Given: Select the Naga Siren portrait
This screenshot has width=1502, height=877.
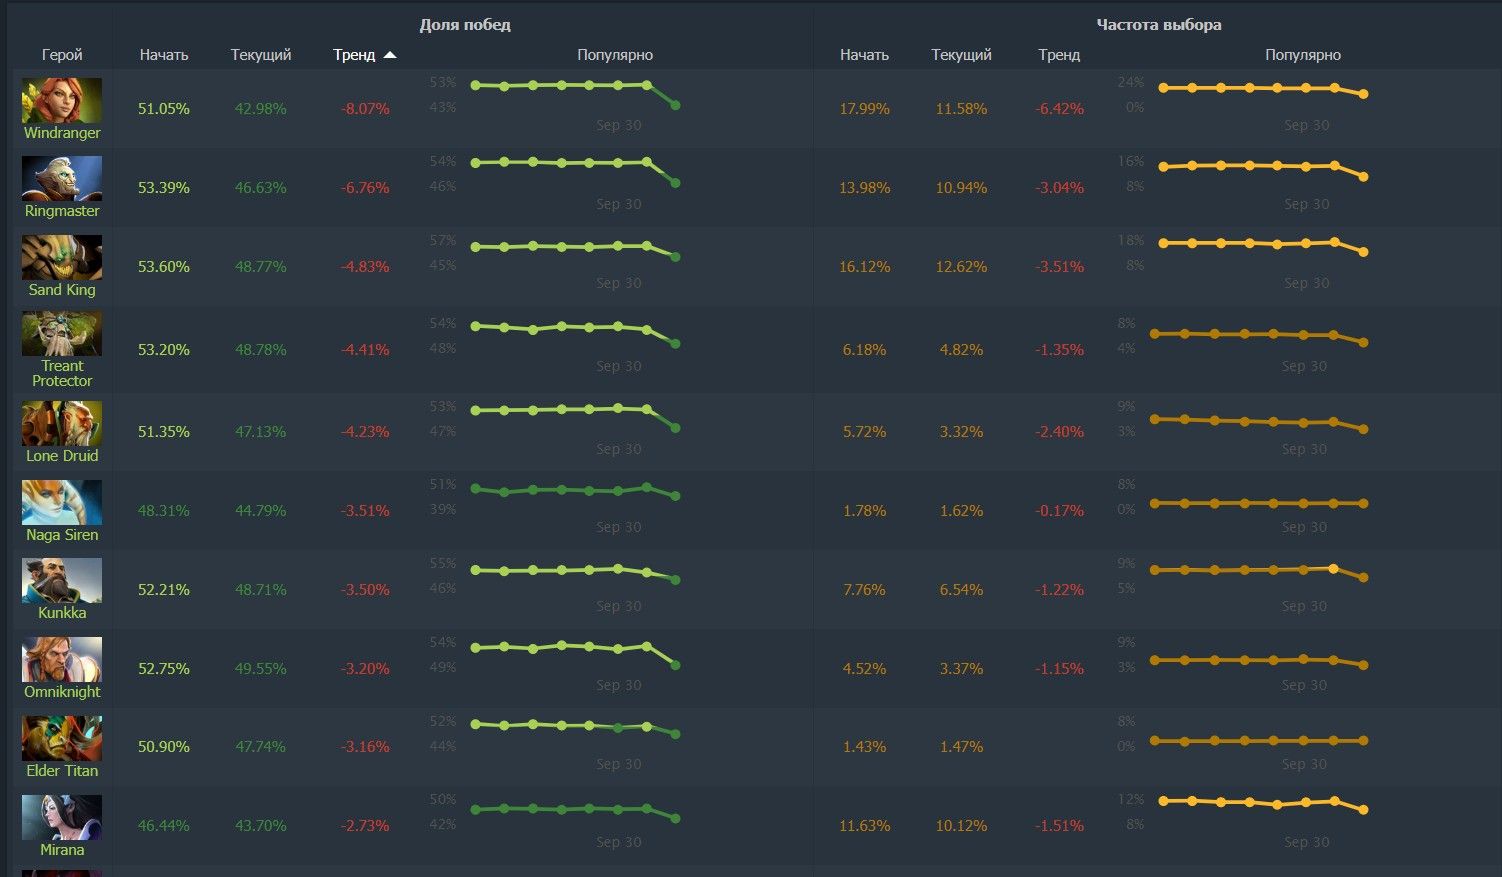Looking at the screenshot, I should (62, 502).
